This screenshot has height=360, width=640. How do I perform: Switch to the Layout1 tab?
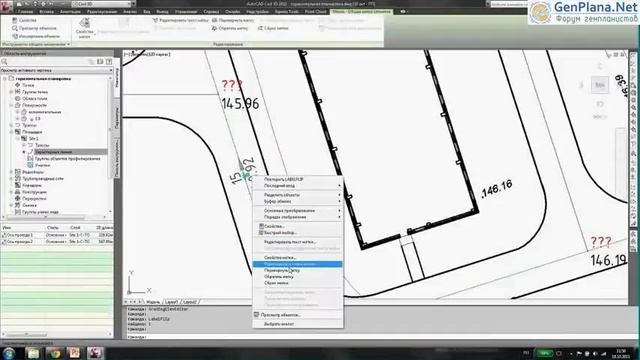(171, 302)
